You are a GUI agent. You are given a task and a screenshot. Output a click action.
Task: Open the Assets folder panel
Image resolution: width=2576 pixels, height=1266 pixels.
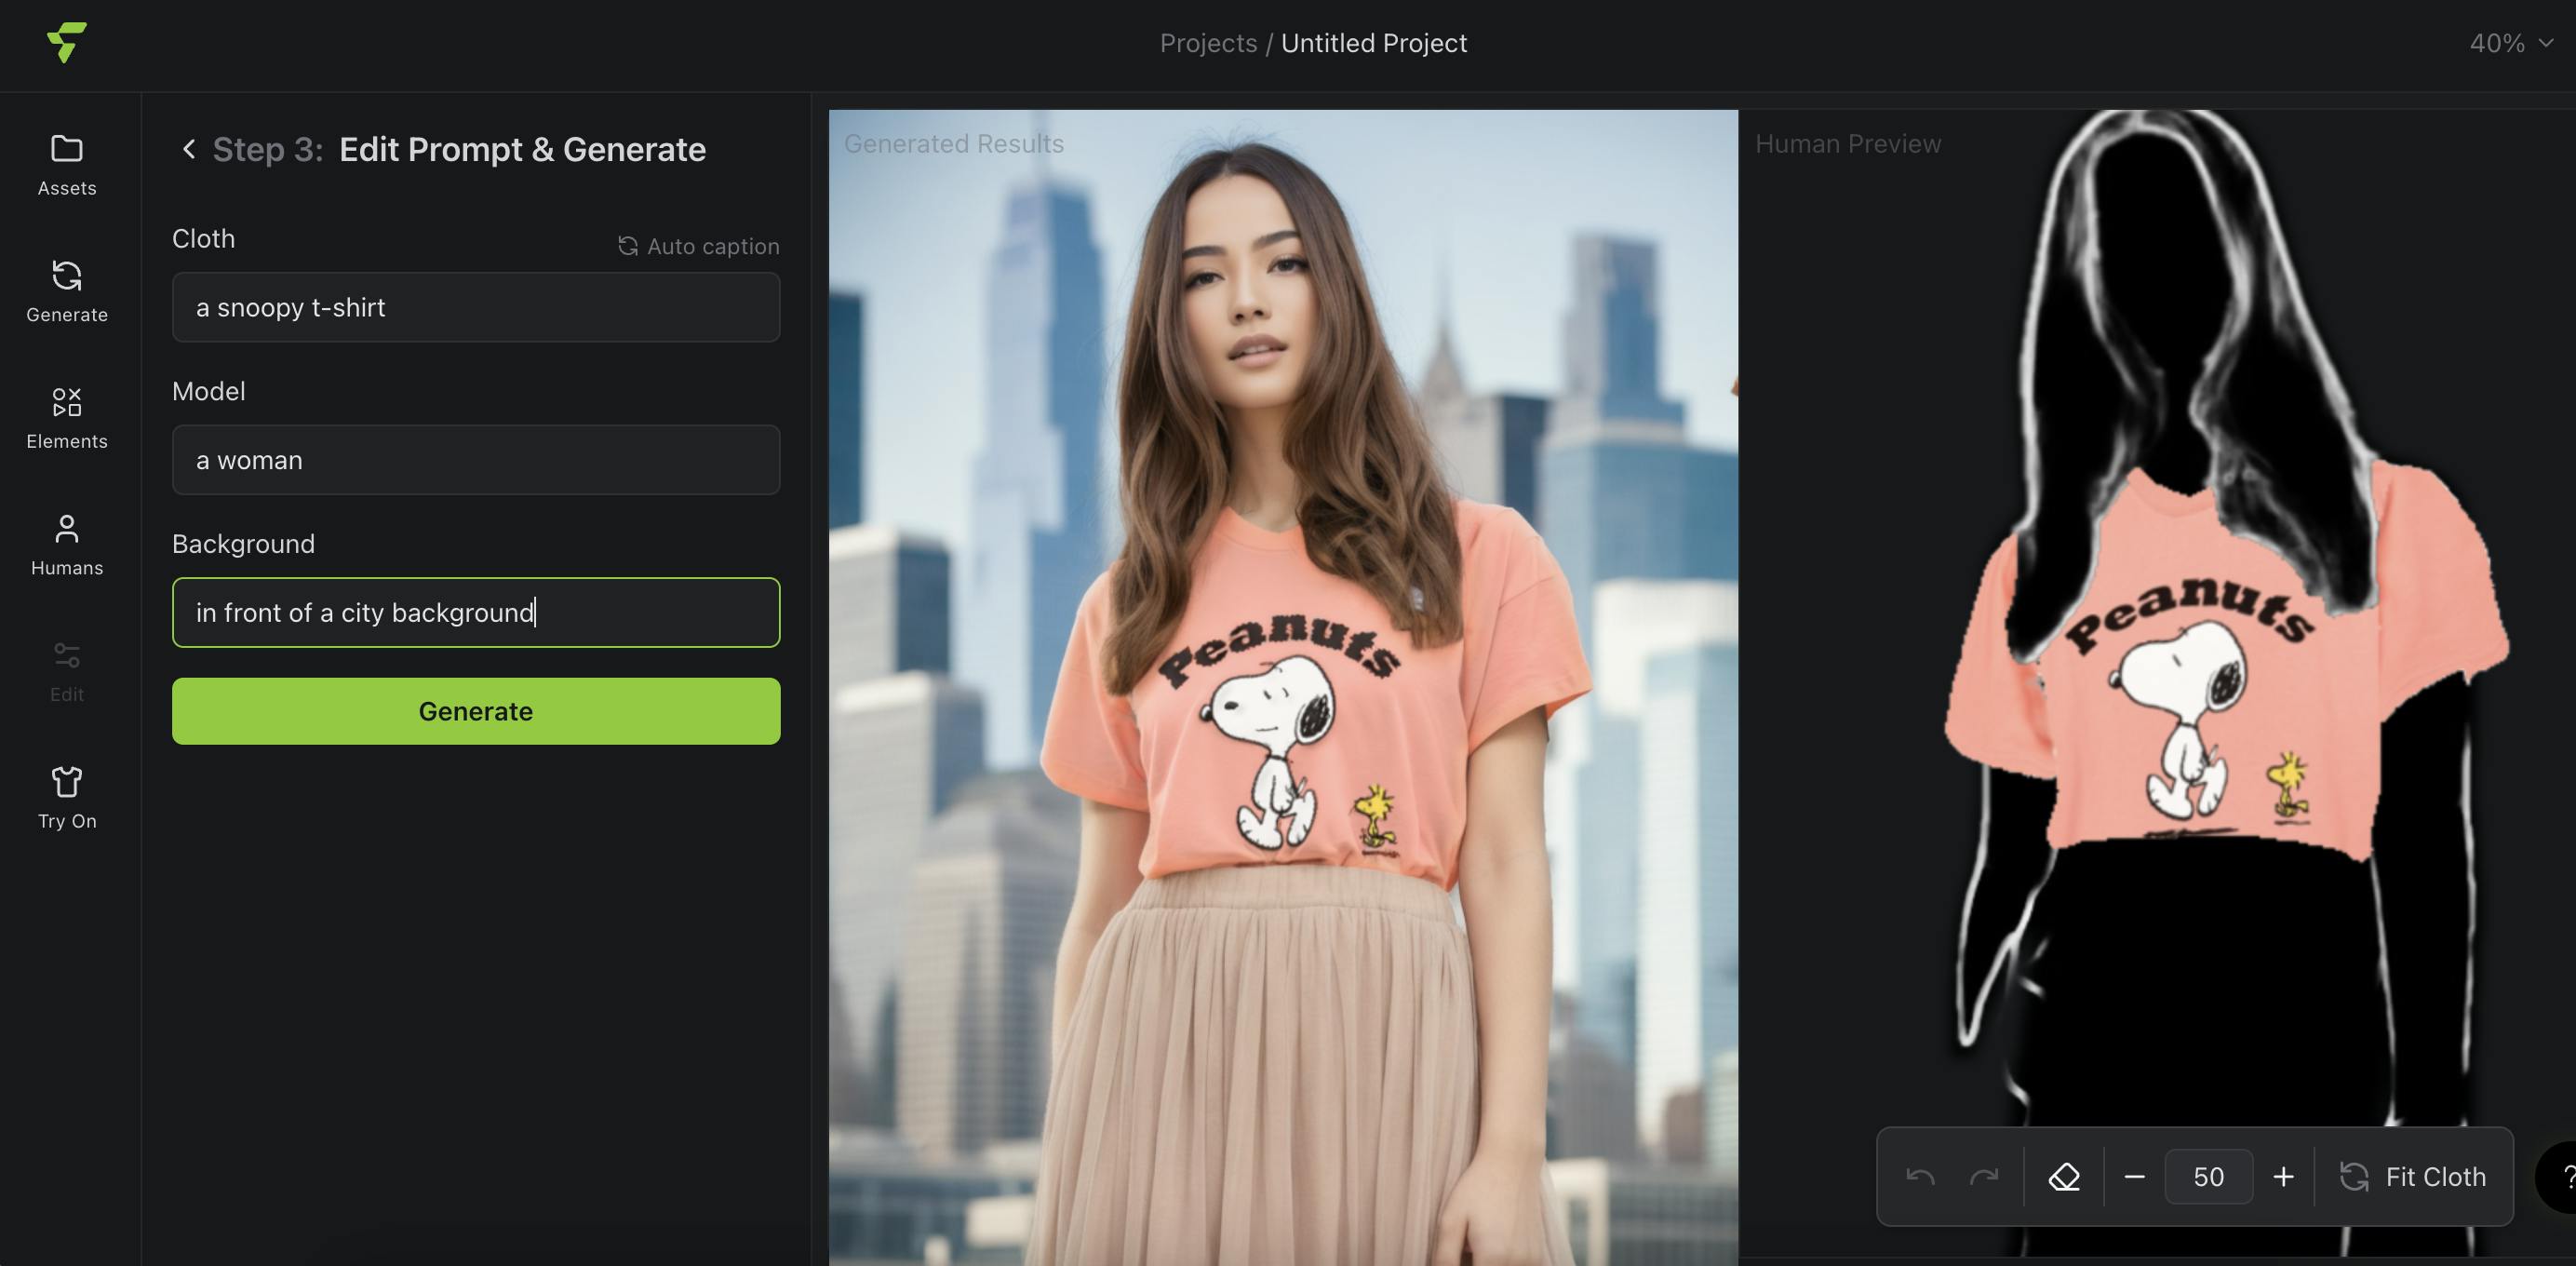[67, 164]
